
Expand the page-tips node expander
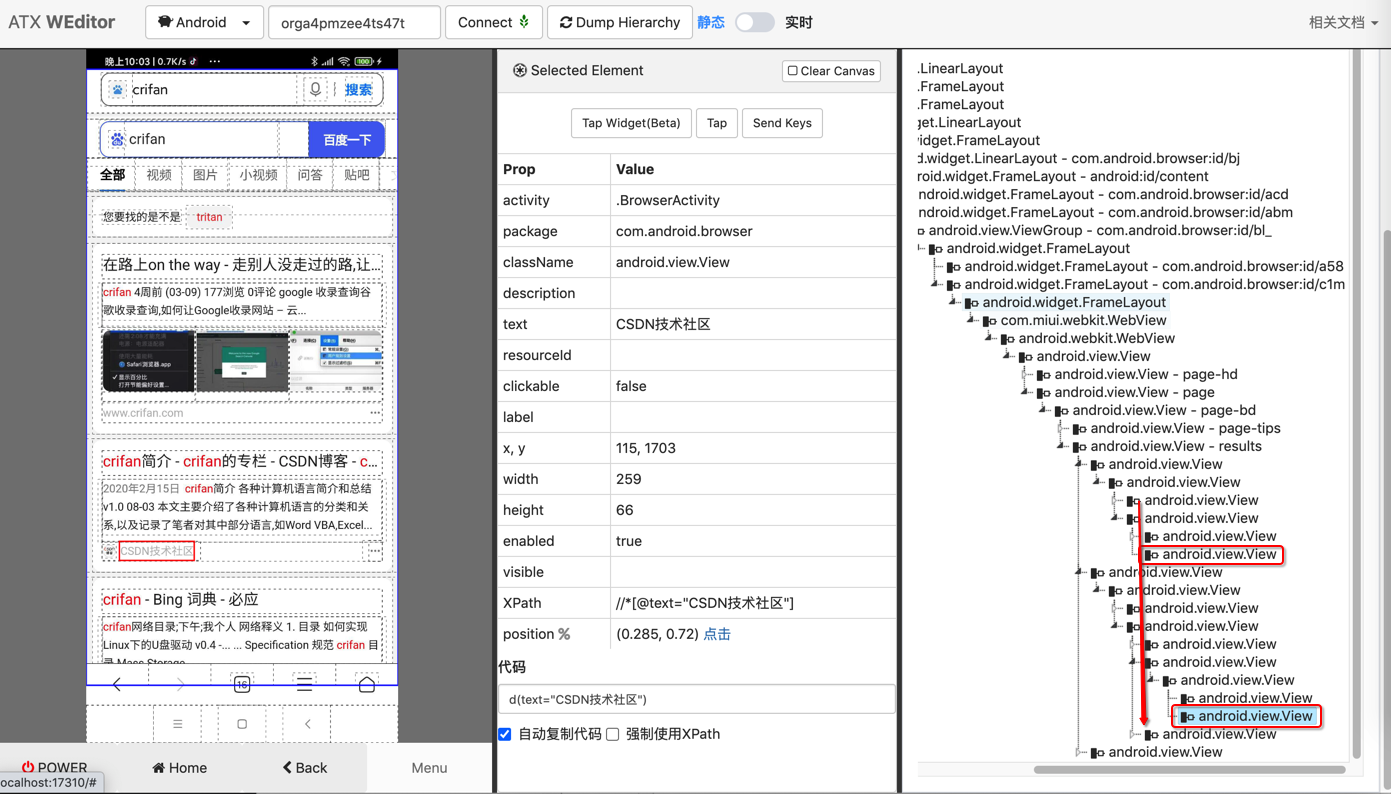[1062, 428]
